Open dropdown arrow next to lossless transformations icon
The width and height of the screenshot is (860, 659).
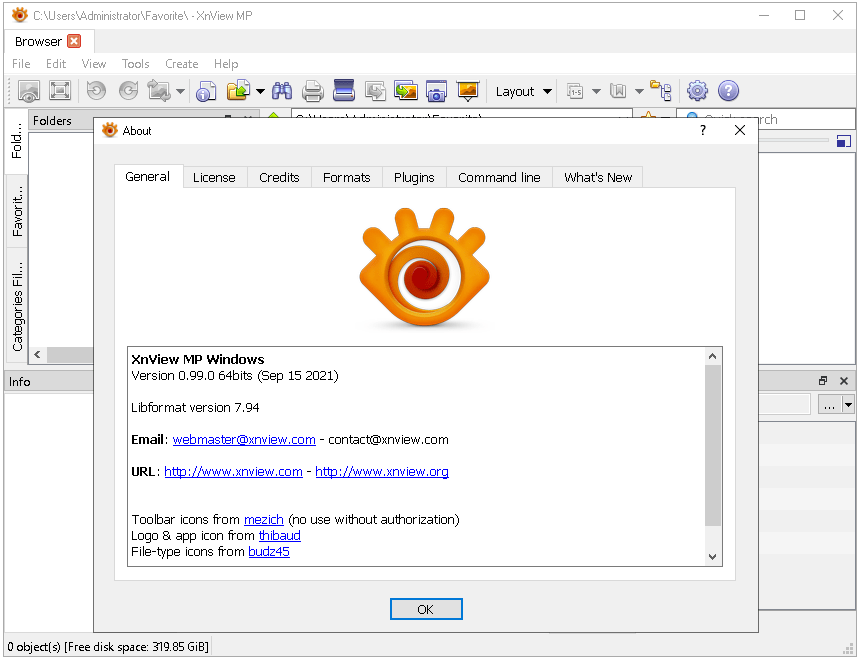tap(180, 92)
